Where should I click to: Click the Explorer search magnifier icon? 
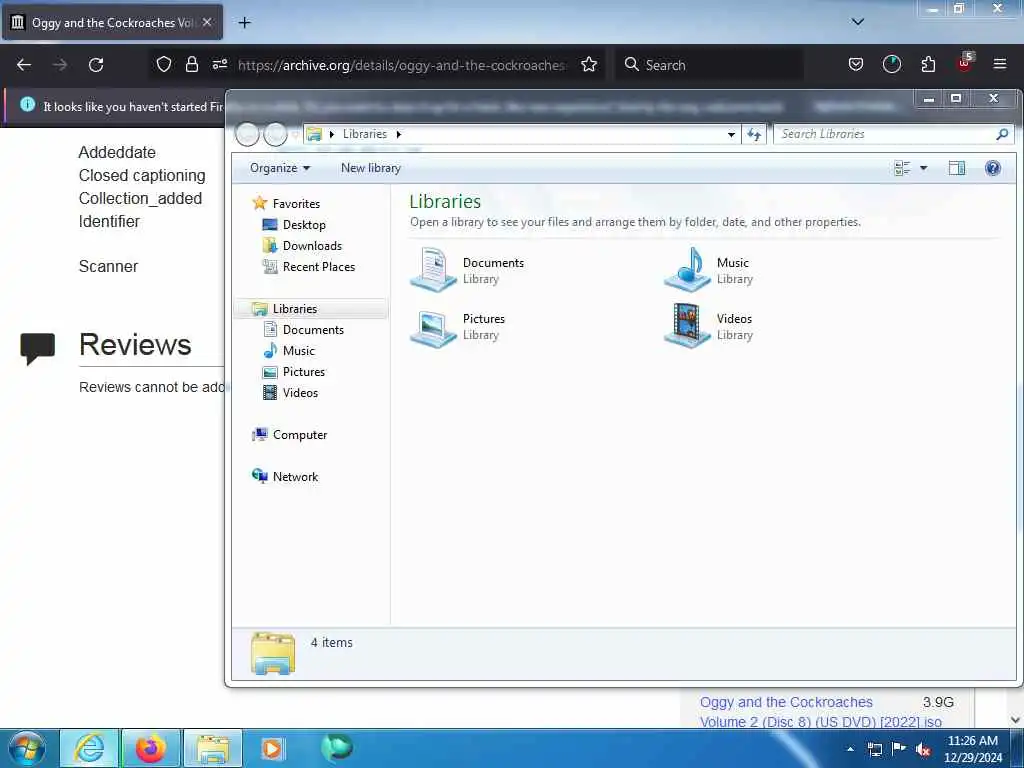[x=1002, y=134]
